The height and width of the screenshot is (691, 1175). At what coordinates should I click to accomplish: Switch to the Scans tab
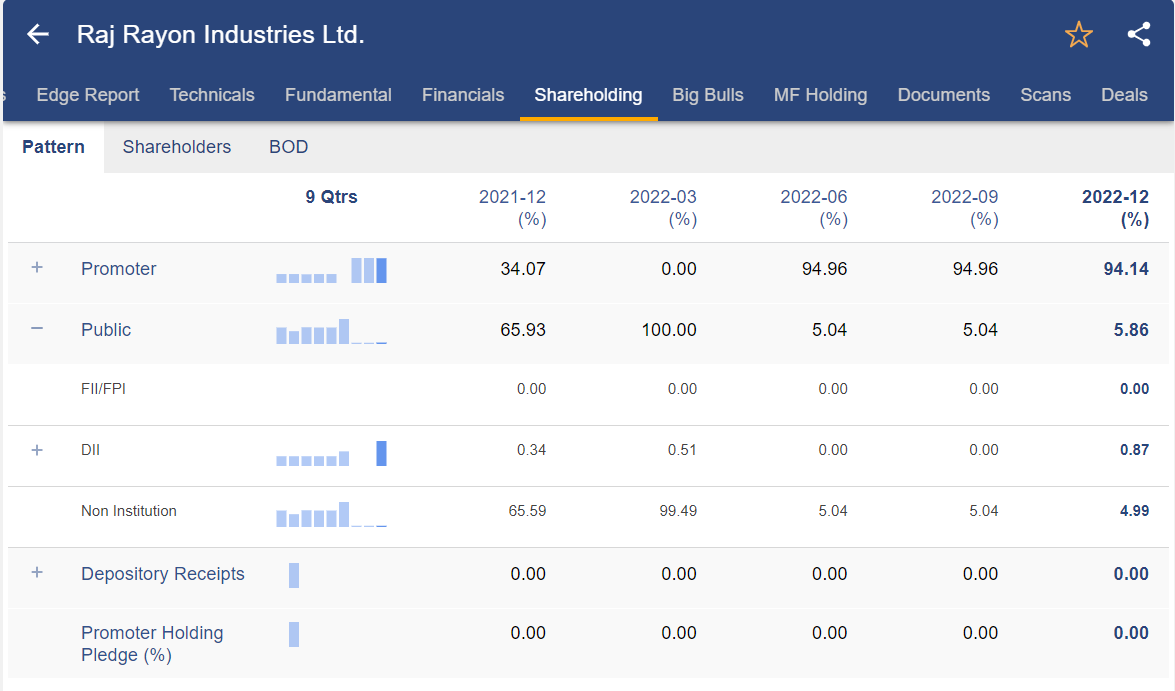[x=1045, y=95]
